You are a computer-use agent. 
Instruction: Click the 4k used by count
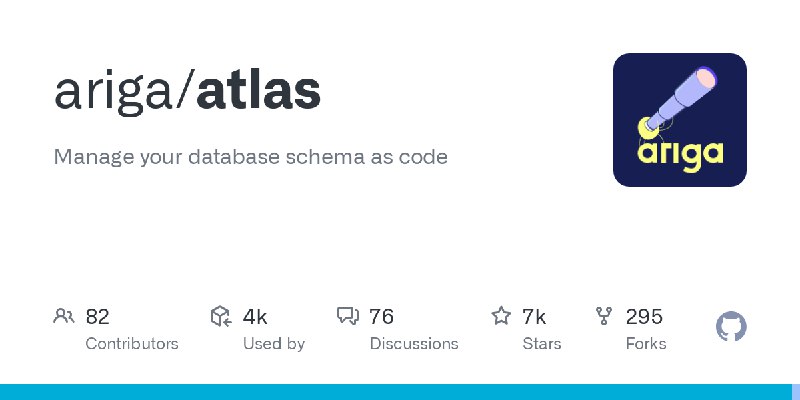(x=255, y=317)
